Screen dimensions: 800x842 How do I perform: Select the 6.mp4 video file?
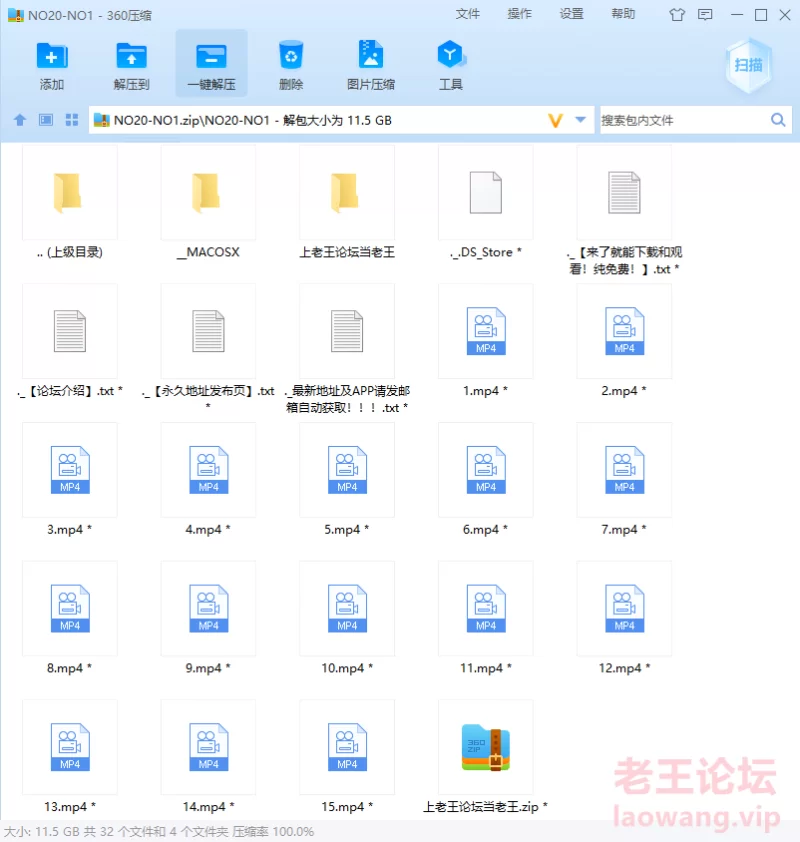[x=486, y=481]
